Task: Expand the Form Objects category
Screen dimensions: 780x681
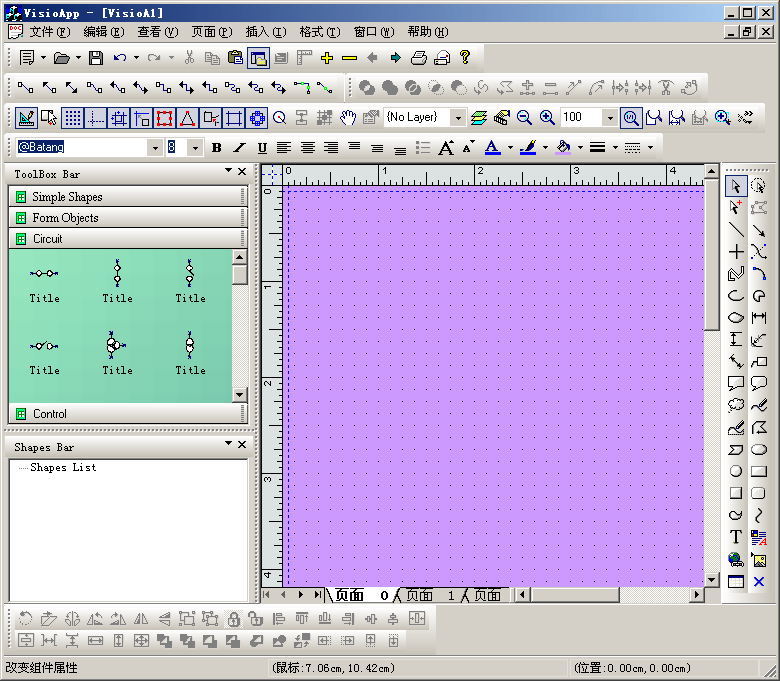Action: coord(65,218)
